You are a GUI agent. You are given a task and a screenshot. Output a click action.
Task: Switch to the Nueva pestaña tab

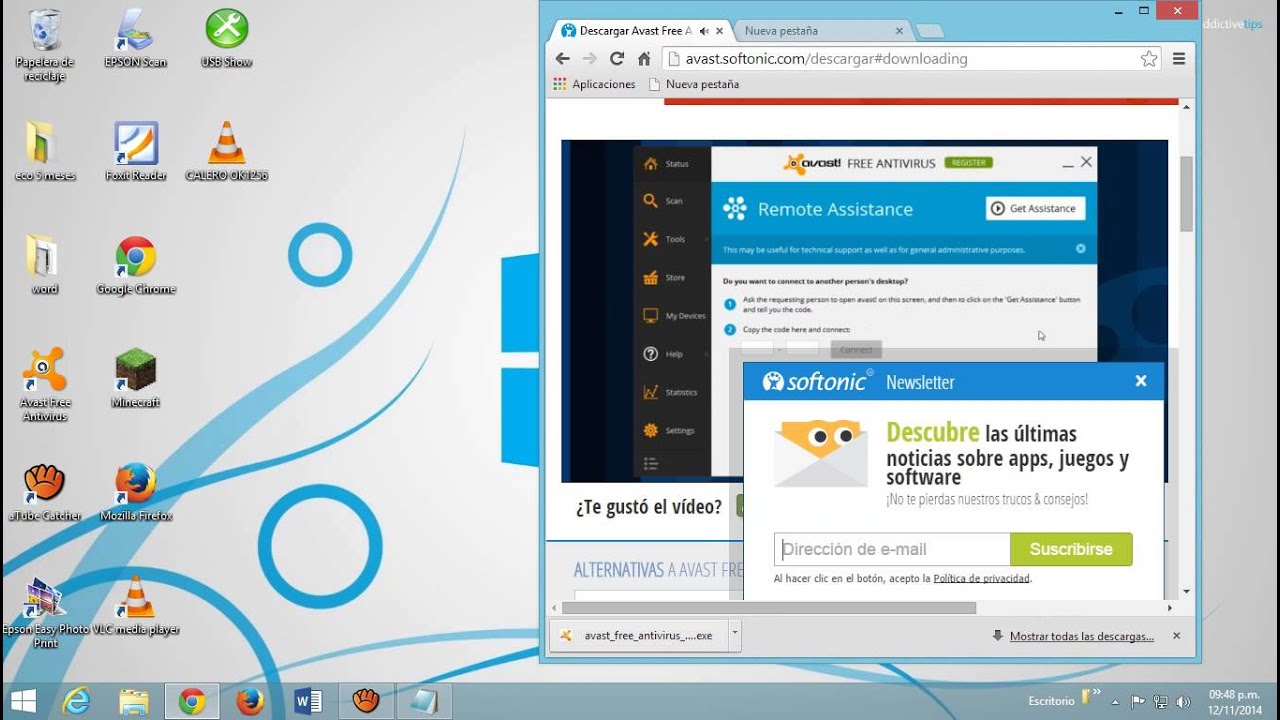820,31
